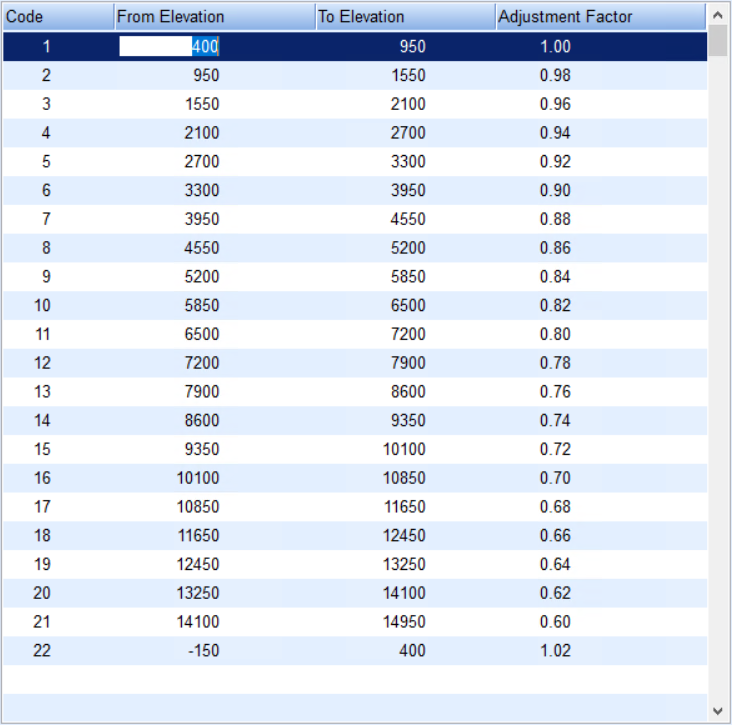
Task: Select Adjustment Factor 0.98 cell
Action: pos(555,75)
